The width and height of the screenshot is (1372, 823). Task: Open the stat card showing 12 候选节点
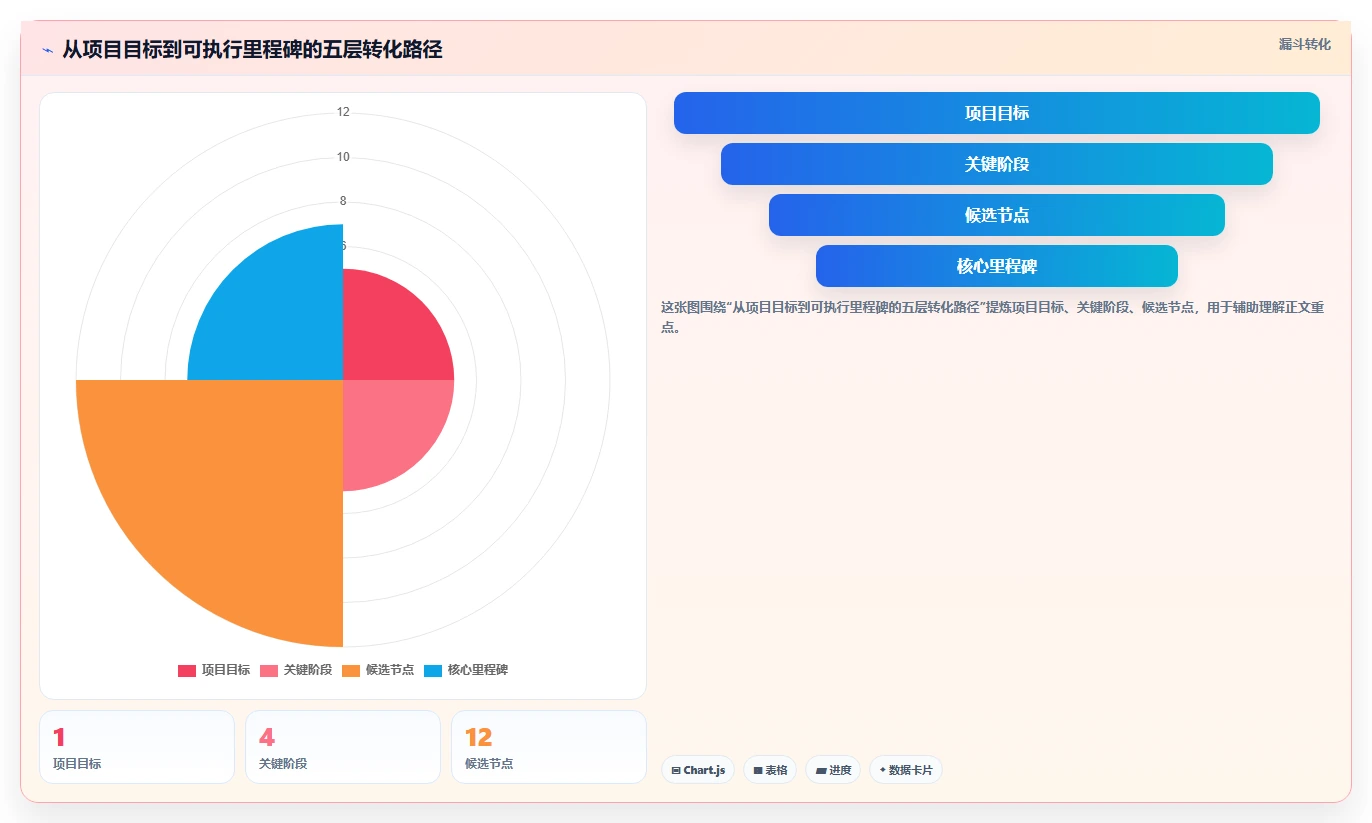pyautogui.click(x=549, y=747)
